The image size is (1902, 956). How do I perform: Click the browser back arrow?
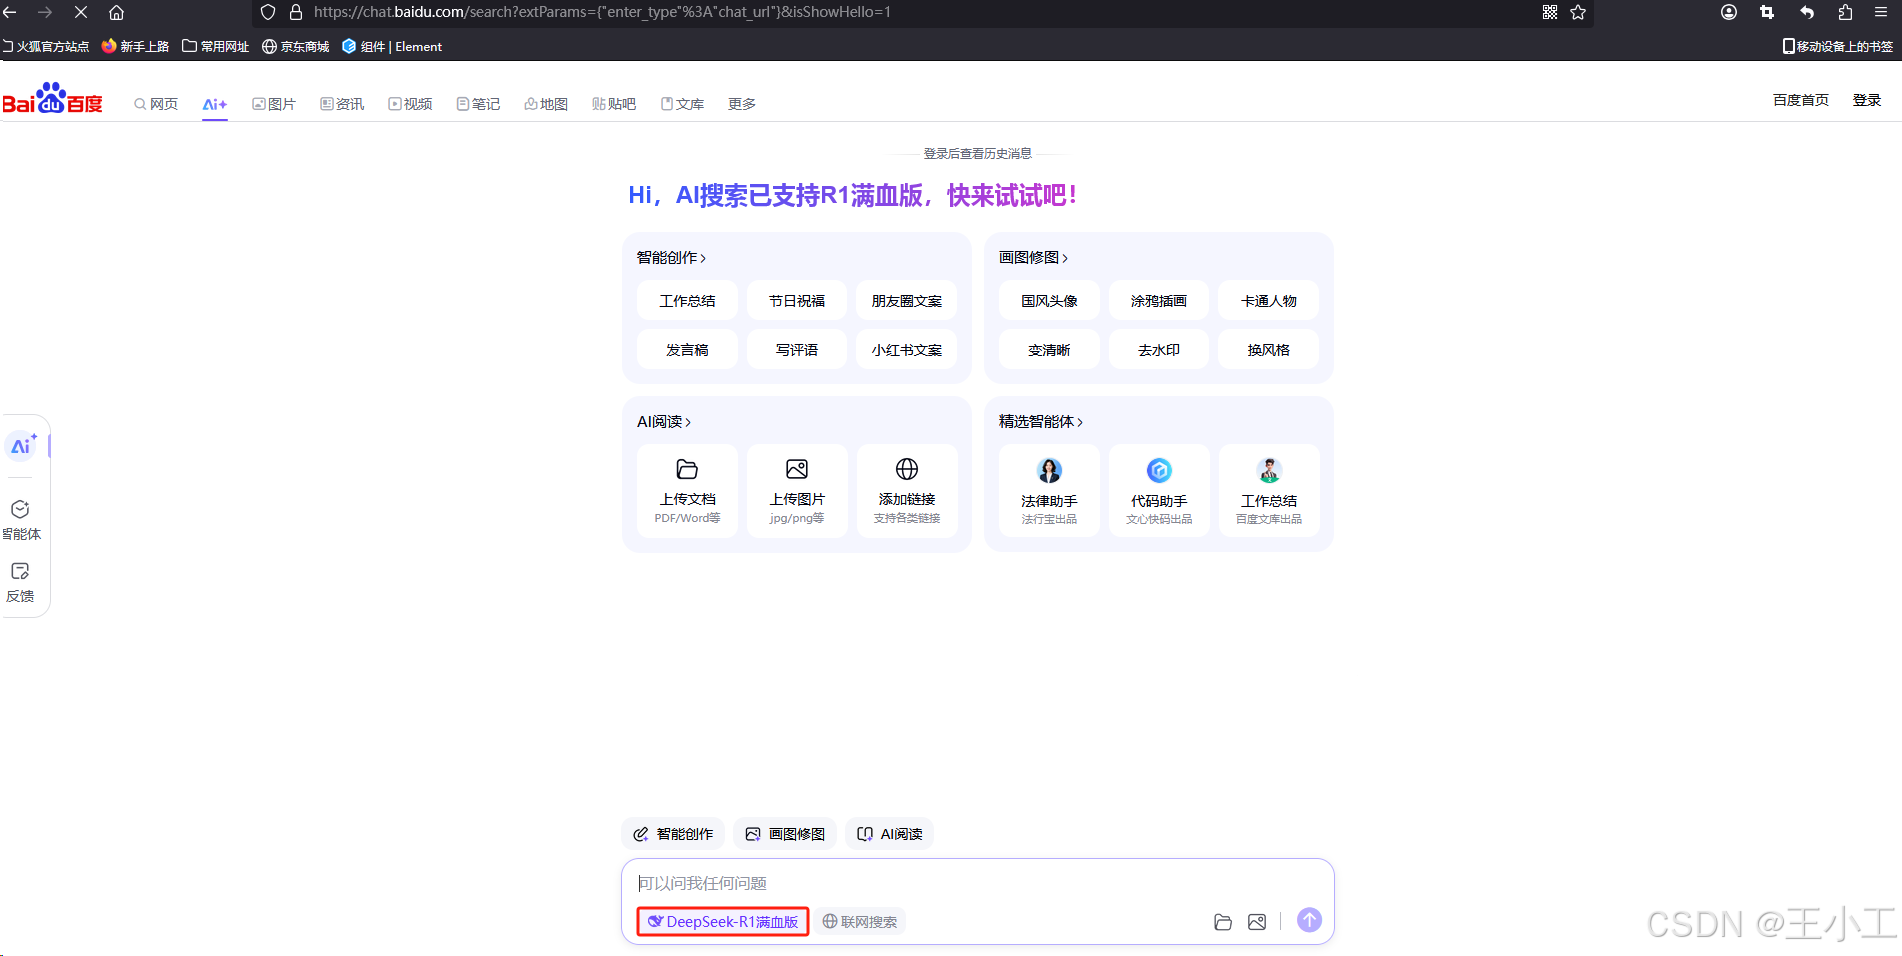(x=10, y=12)
